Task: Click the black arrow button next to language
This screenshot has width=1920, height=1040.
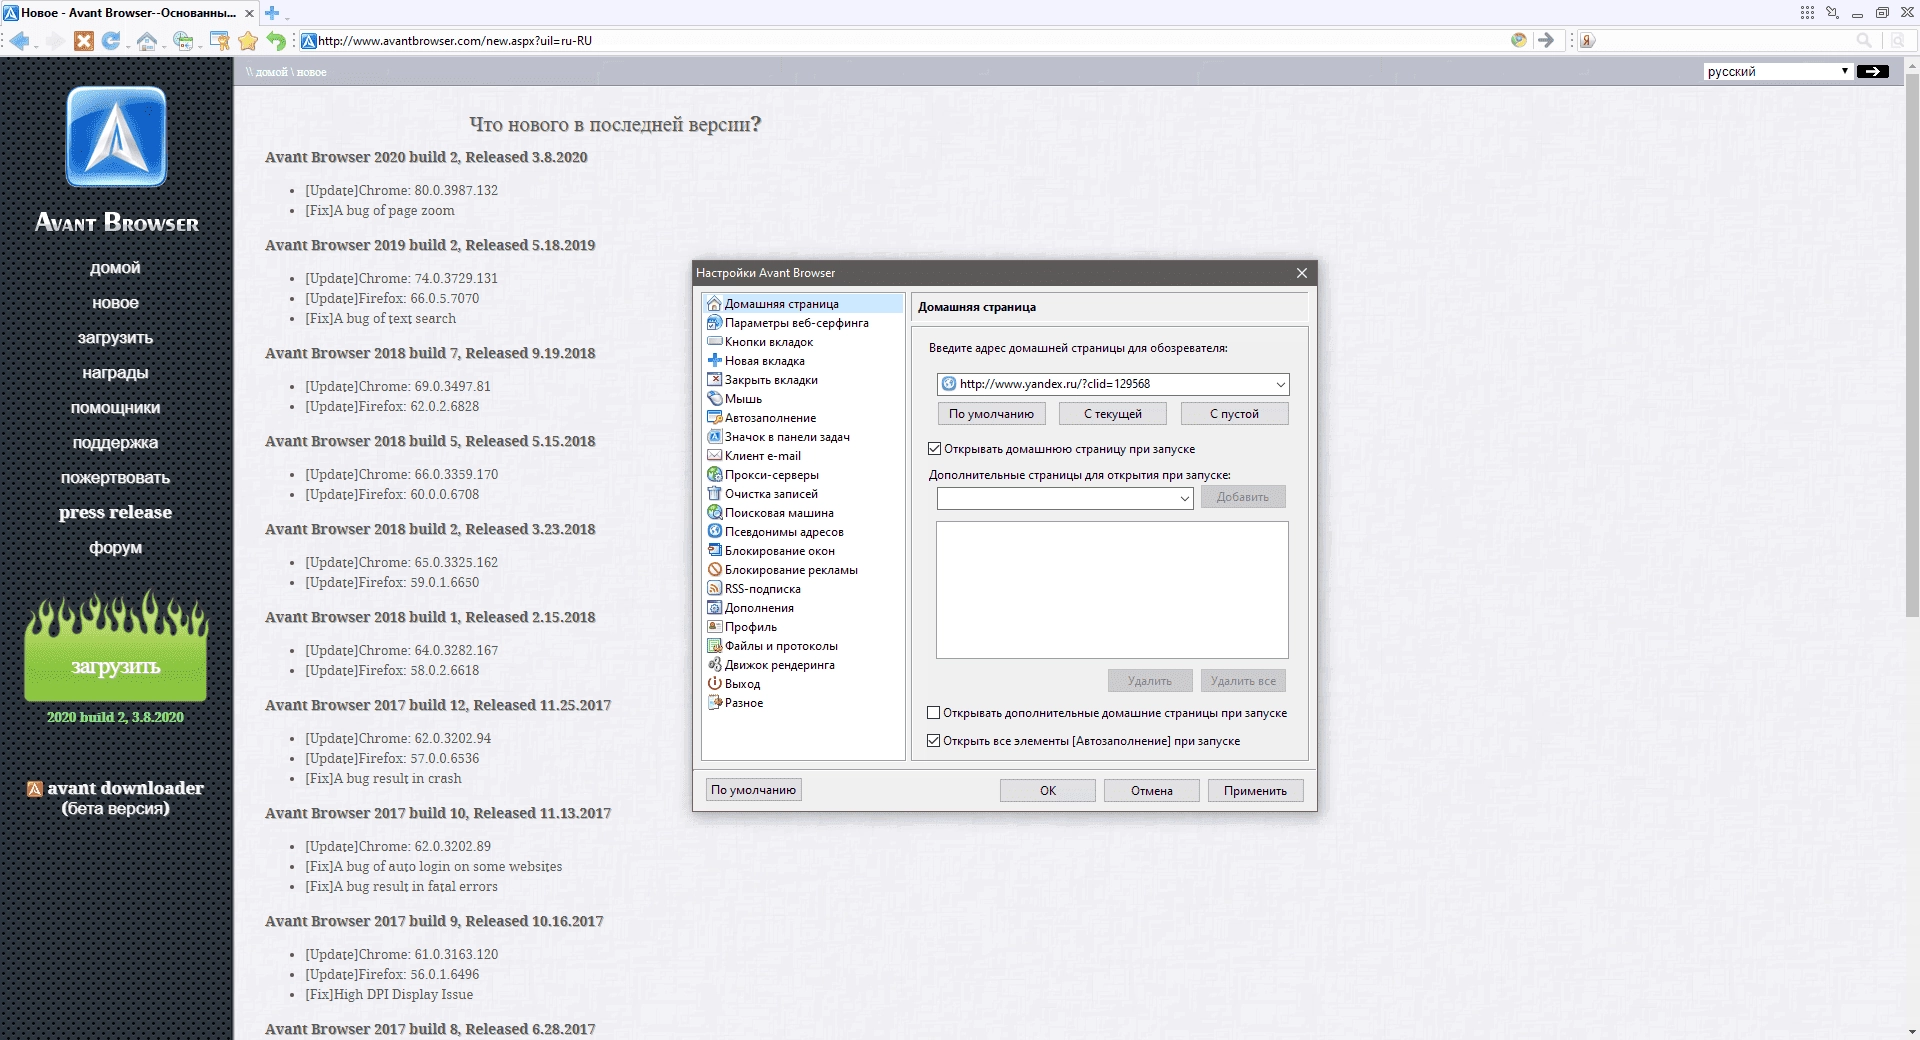Action: (x=1872, y=71)
